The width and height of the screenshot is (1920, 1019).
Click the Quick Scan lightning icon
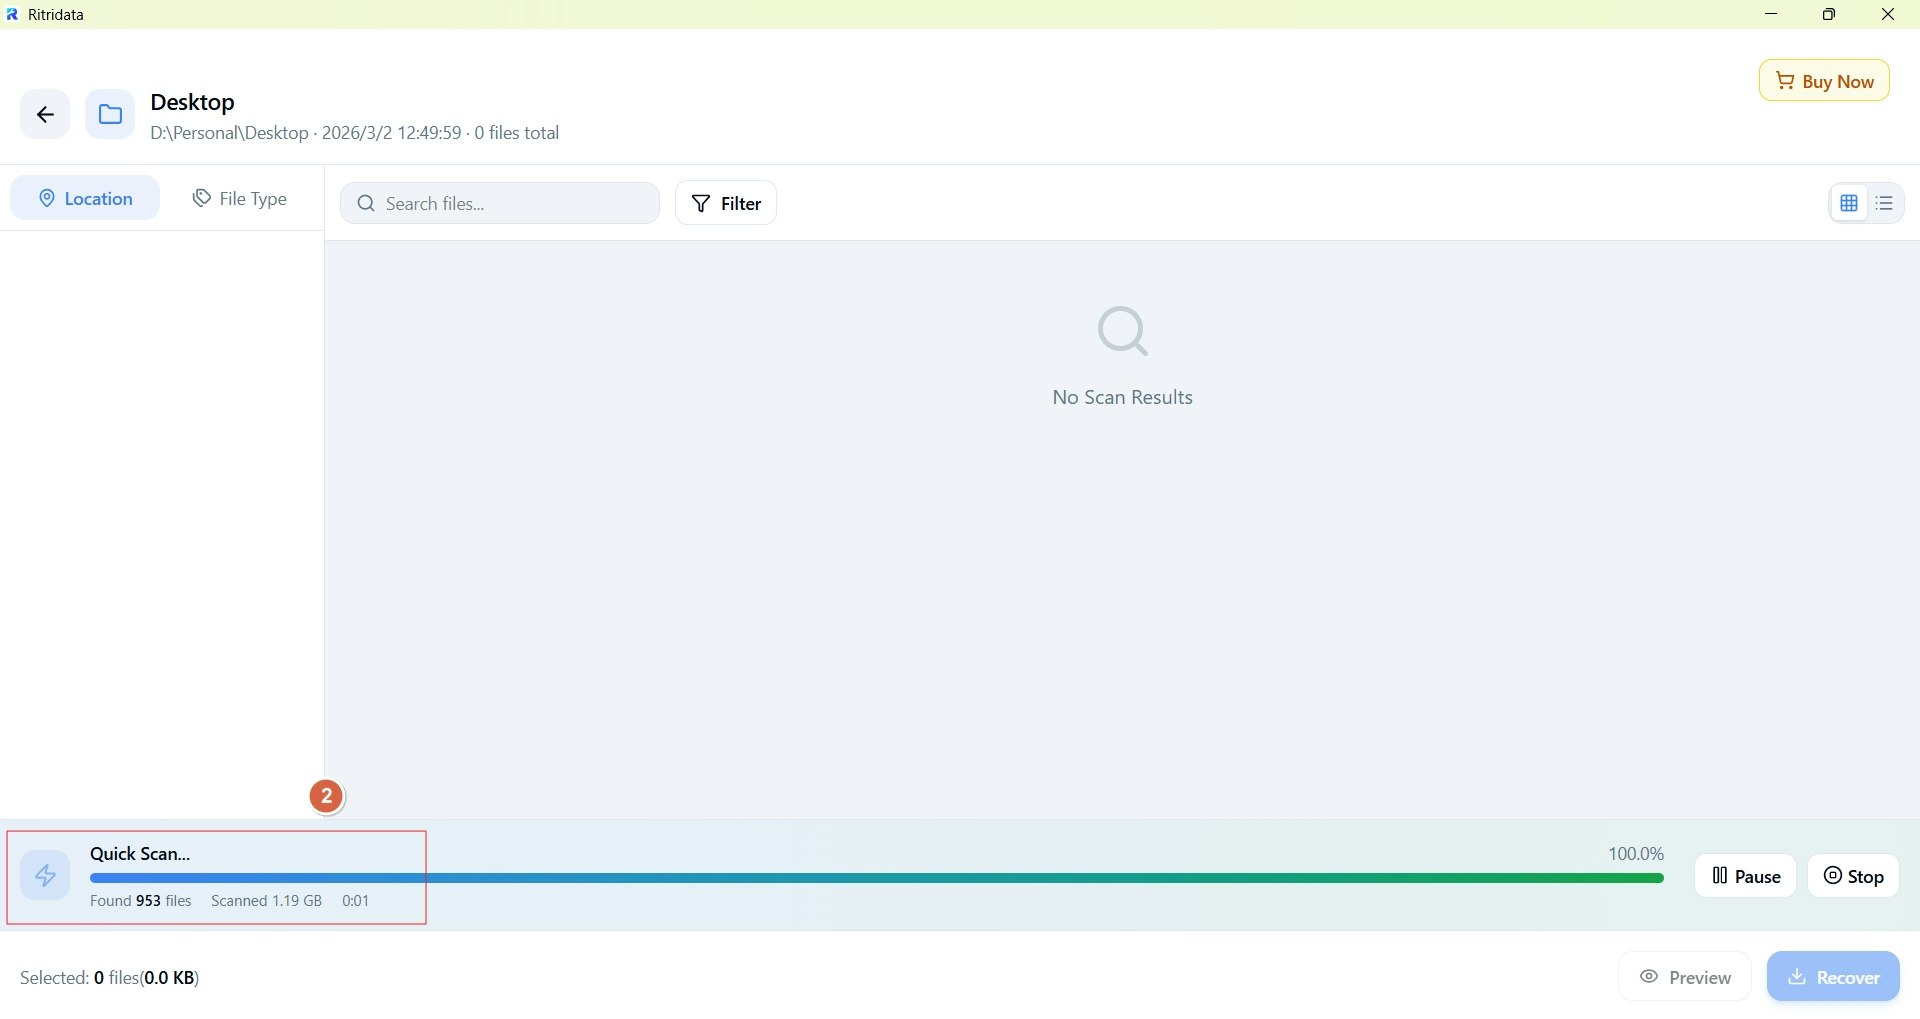(x=45, y=876)
